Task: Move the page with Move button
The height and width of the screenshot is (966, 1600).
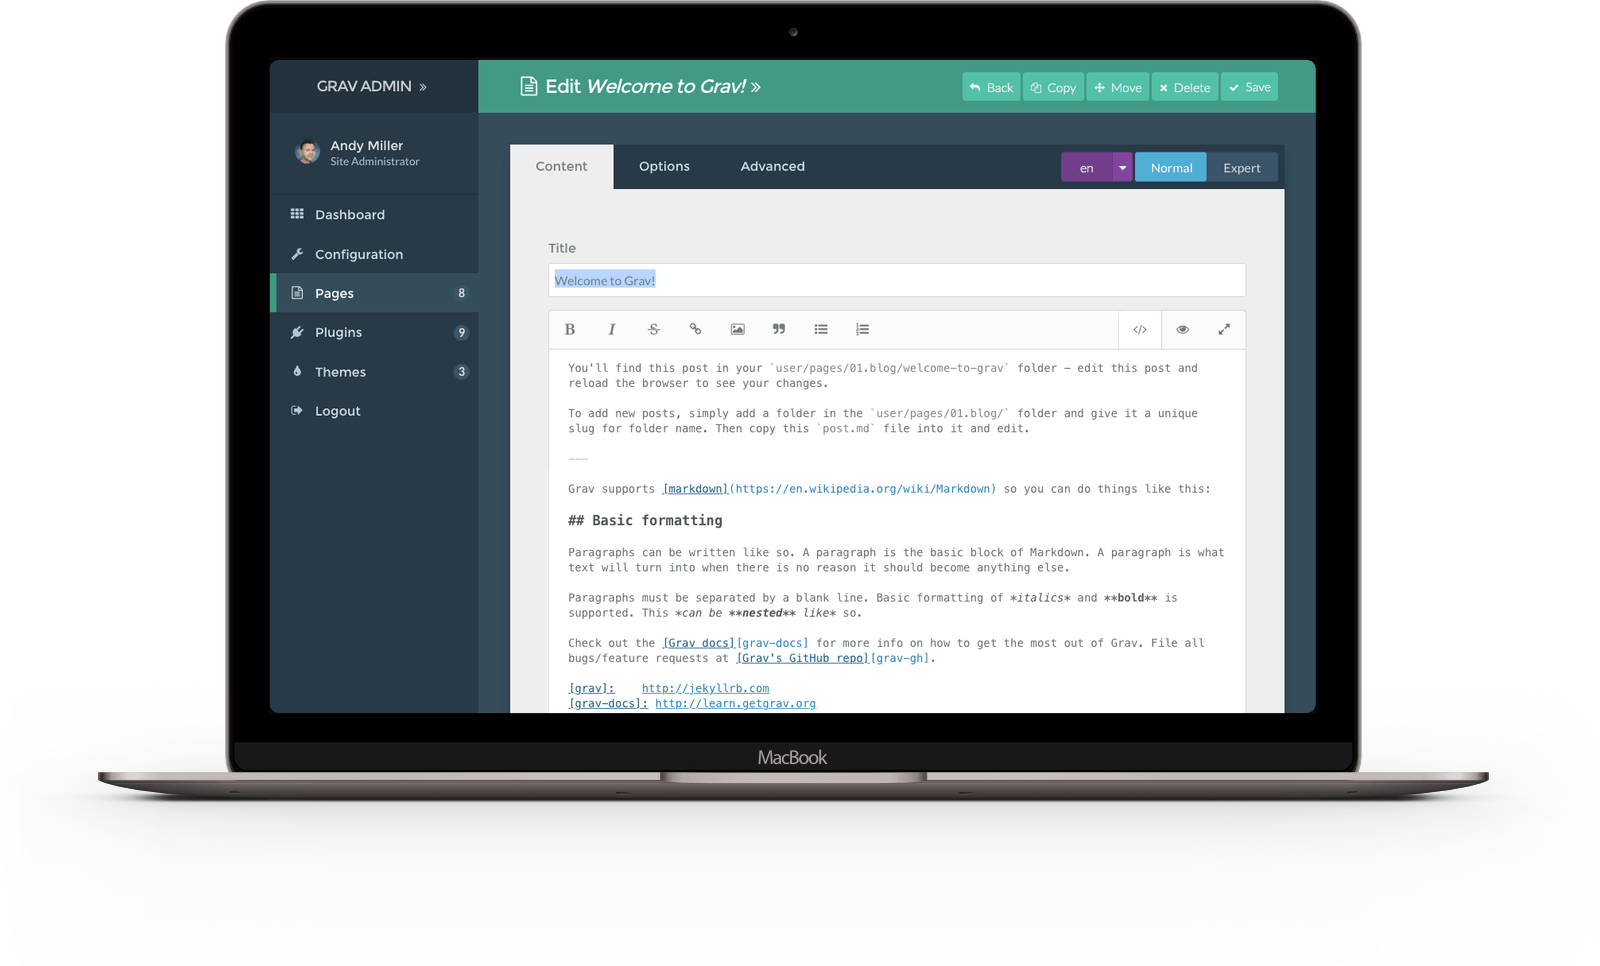Action: point(1118,87)
